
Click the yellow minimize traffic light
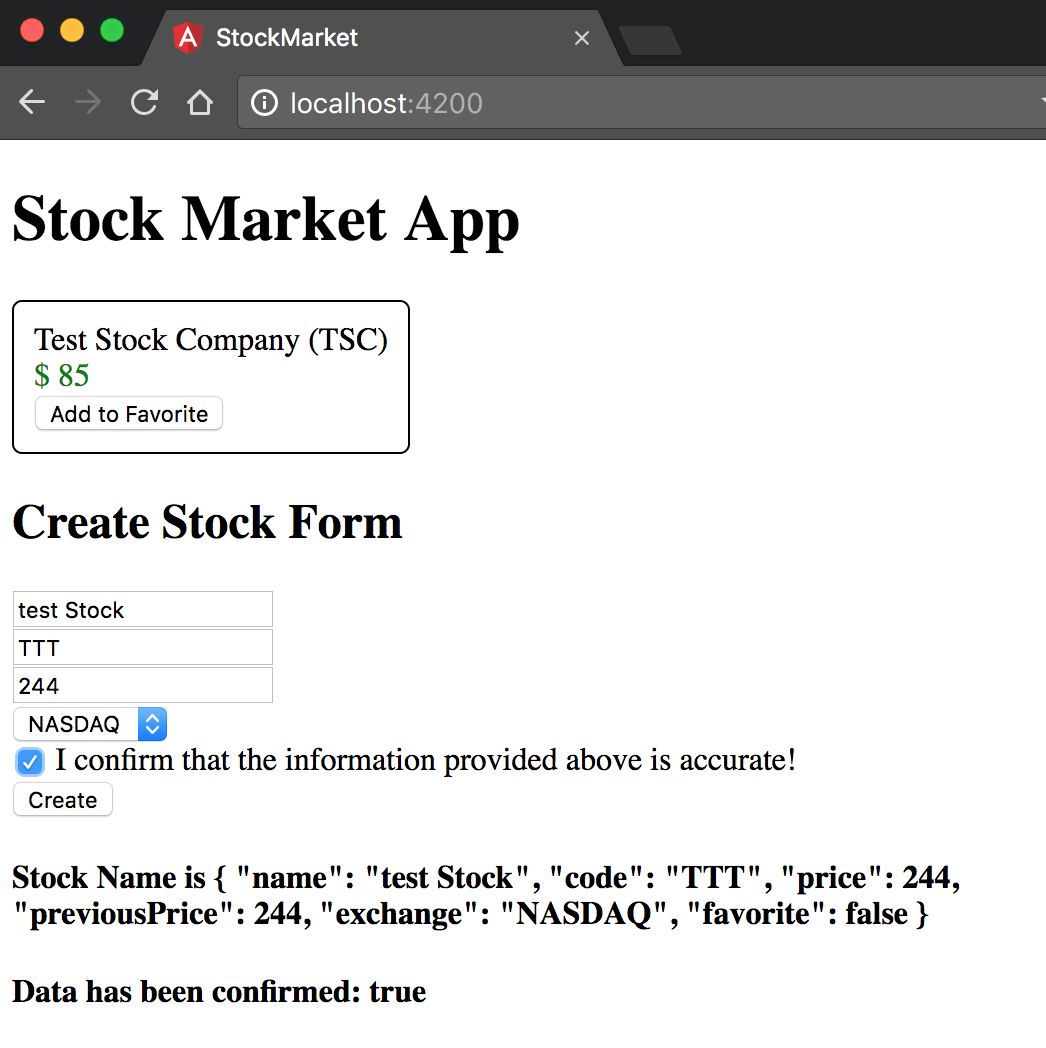70,30
